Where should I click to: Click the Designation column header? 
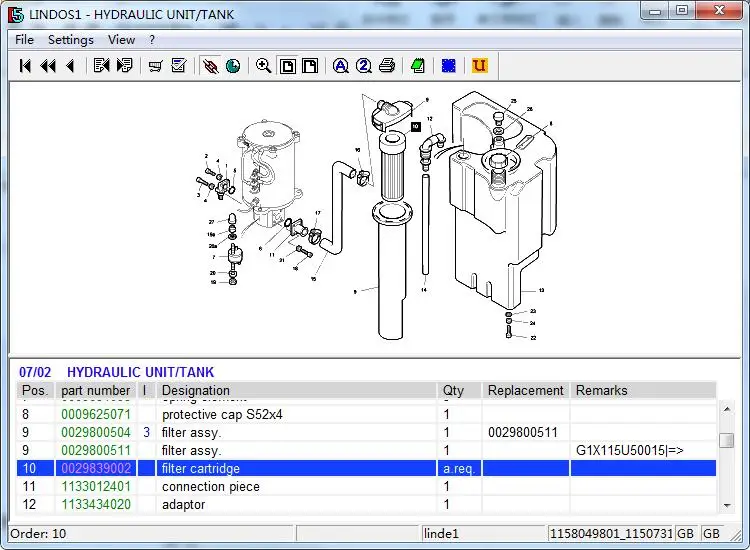pyautogui.click(x=296, y=390)
